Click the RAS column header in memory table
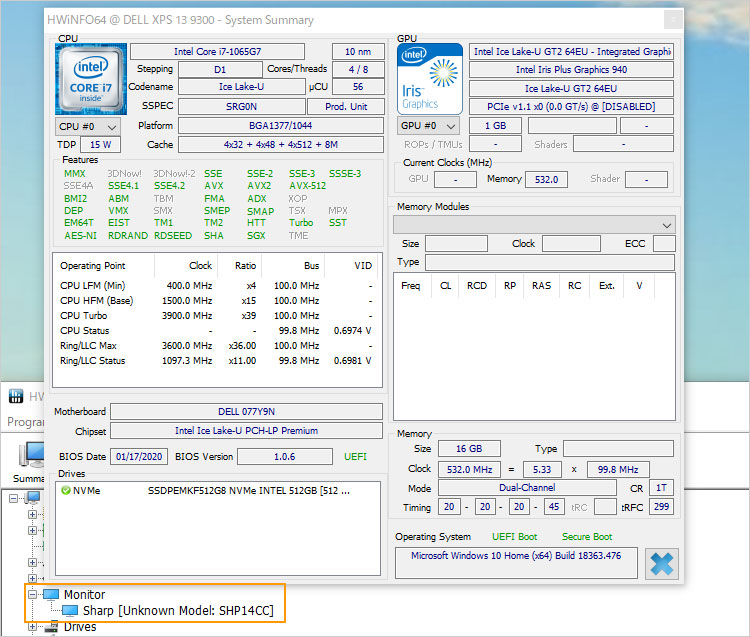This screenshot has width=750, height=637. pyautogui.click(x=541, y=286)
